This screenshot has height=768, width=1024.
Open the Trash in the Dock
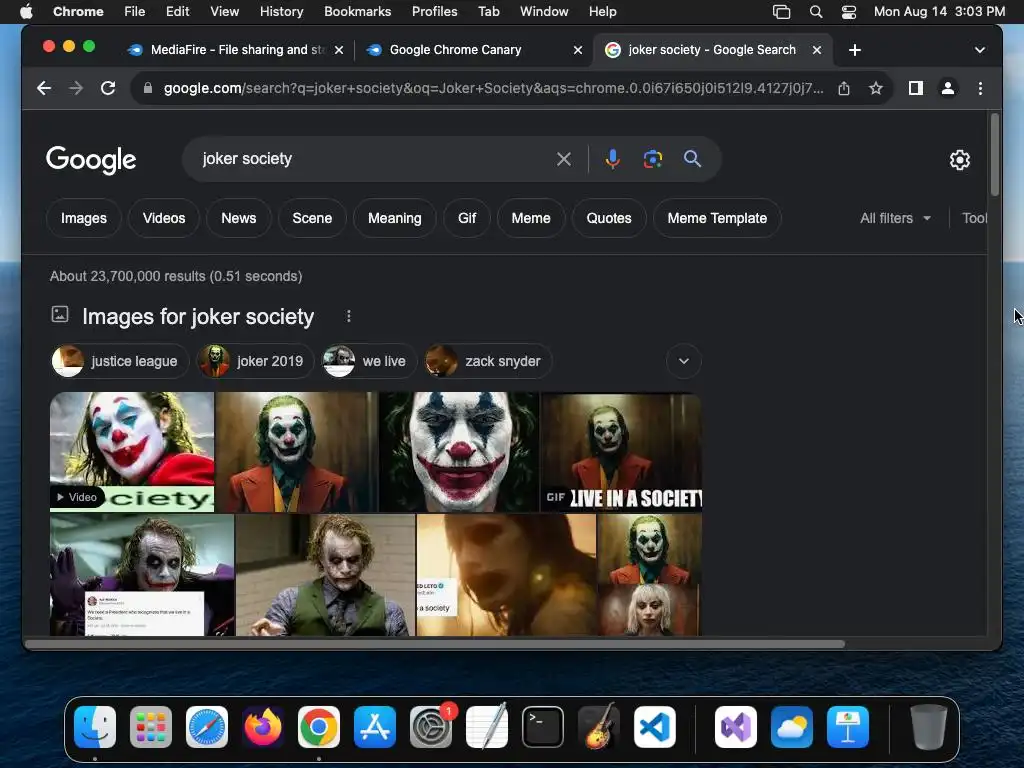coord(929,727)
